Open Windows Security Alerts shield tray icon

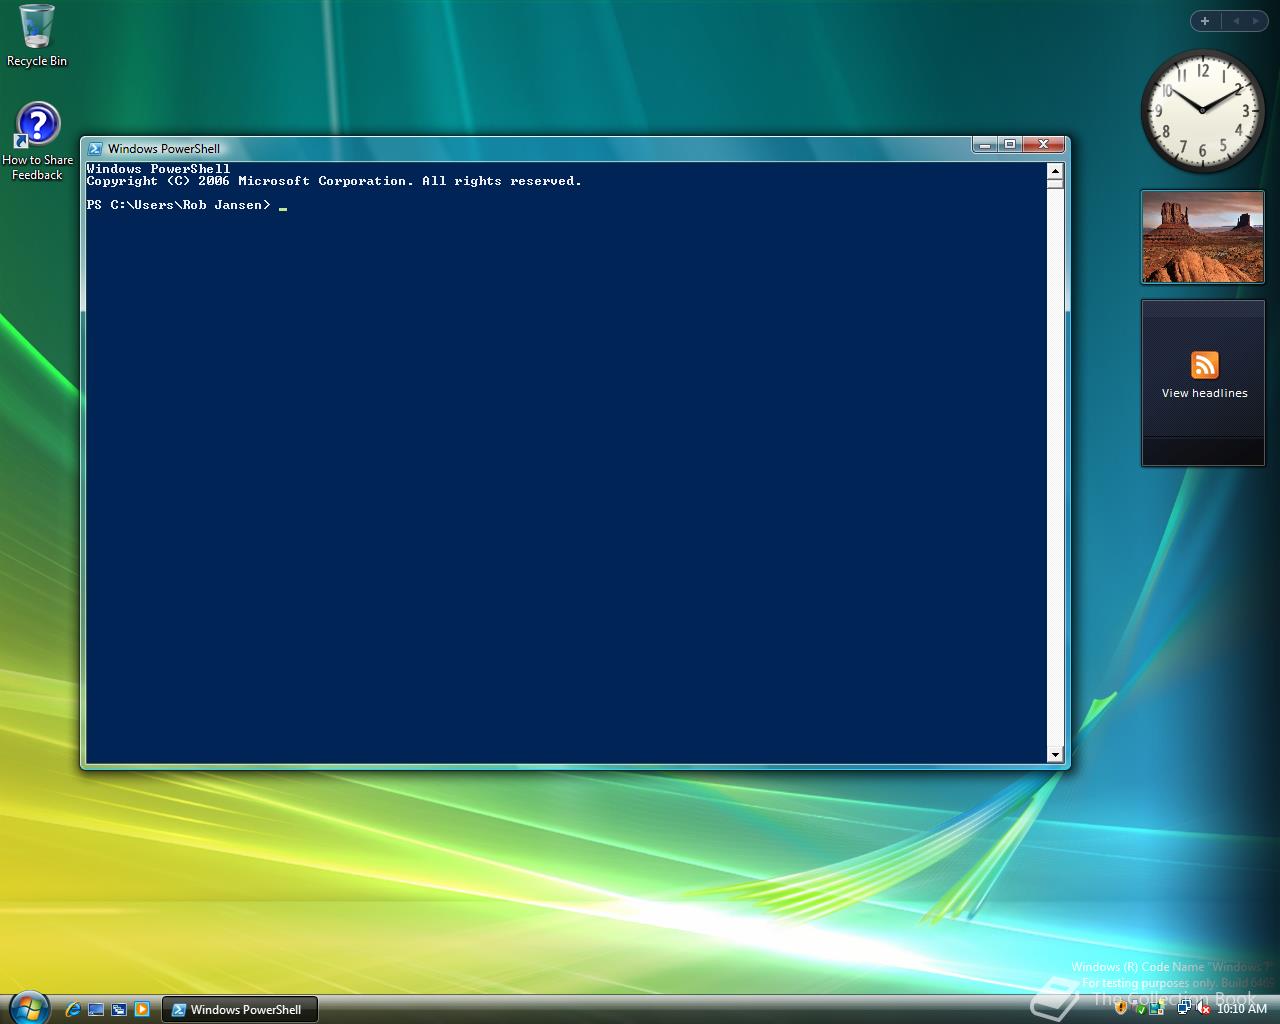pyautogui.click(x=1121, y=1008)
